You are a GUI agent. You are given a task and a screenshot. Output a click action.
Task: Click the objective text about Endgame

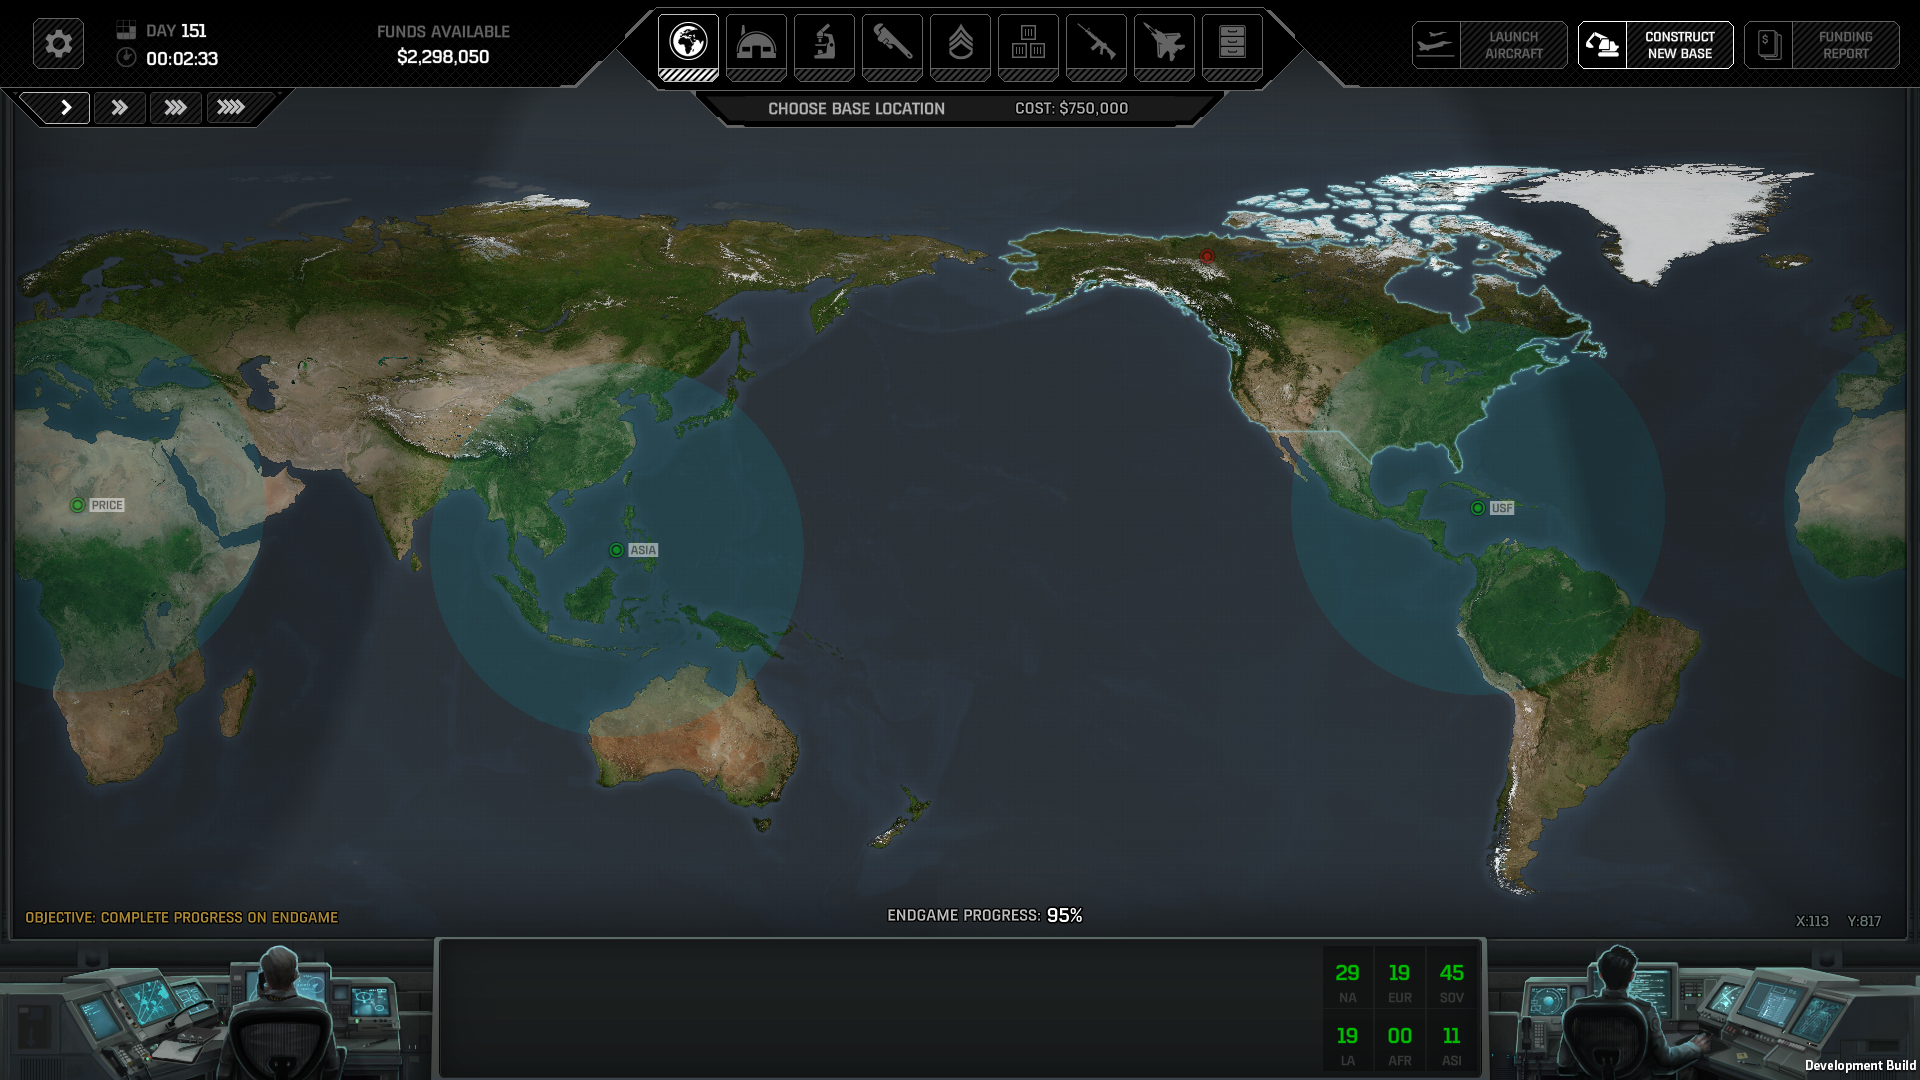click(182, 917)
